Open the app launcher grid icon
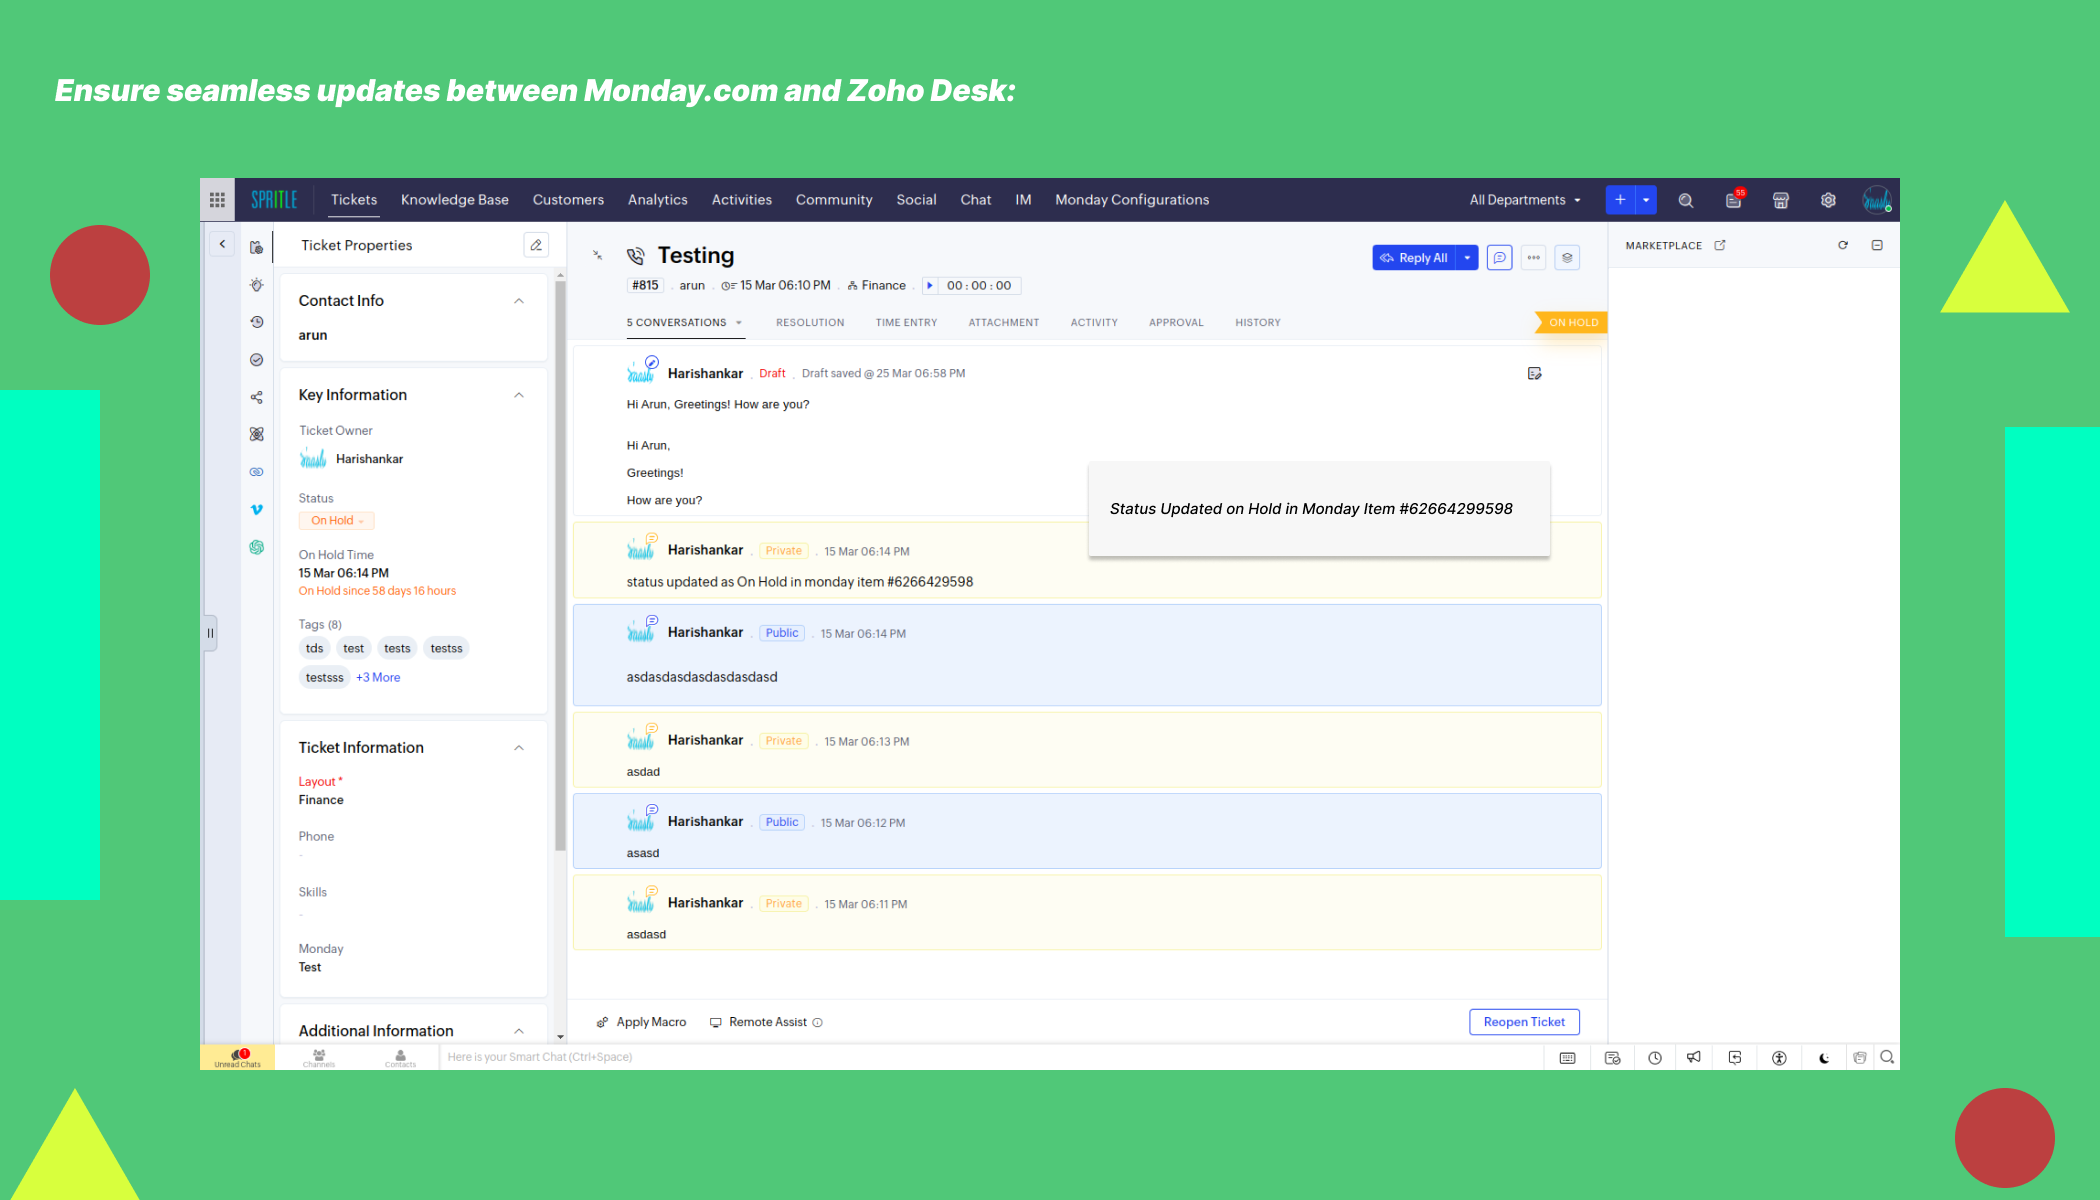This screenshot has width=2100, height=1200. coord(217,200)
